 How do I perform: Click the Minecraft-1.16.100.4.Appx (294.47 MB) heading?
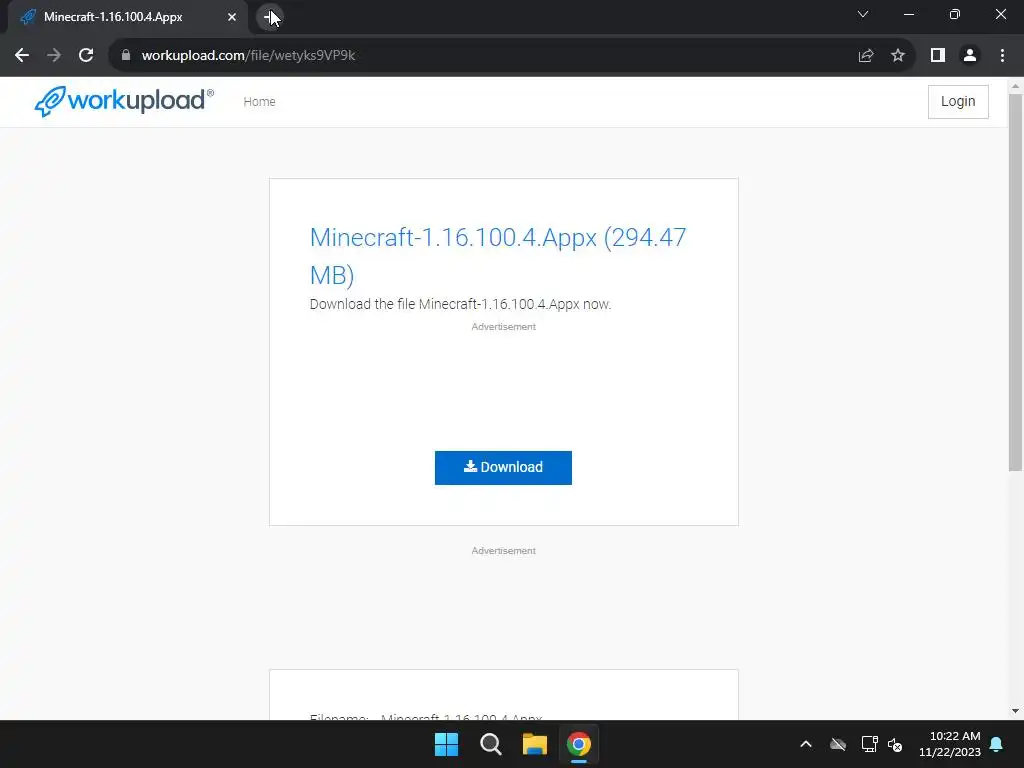(498, 256)
